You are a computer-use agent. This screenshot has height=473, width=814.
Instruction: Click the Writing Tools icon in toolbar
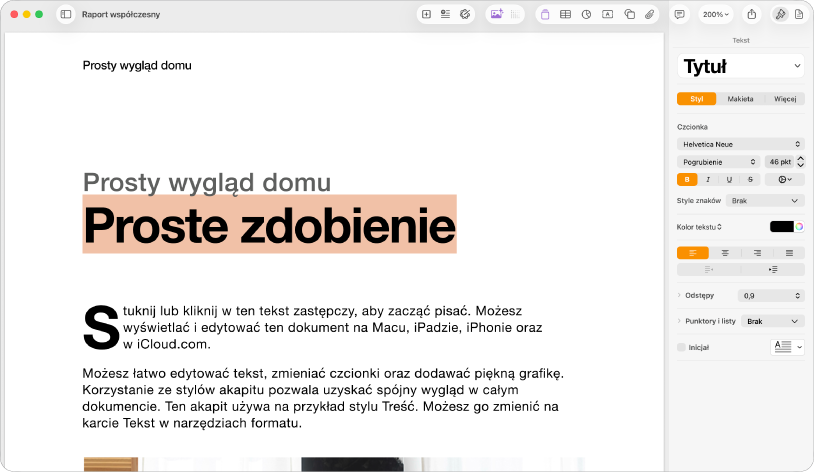tap(465, 15)
